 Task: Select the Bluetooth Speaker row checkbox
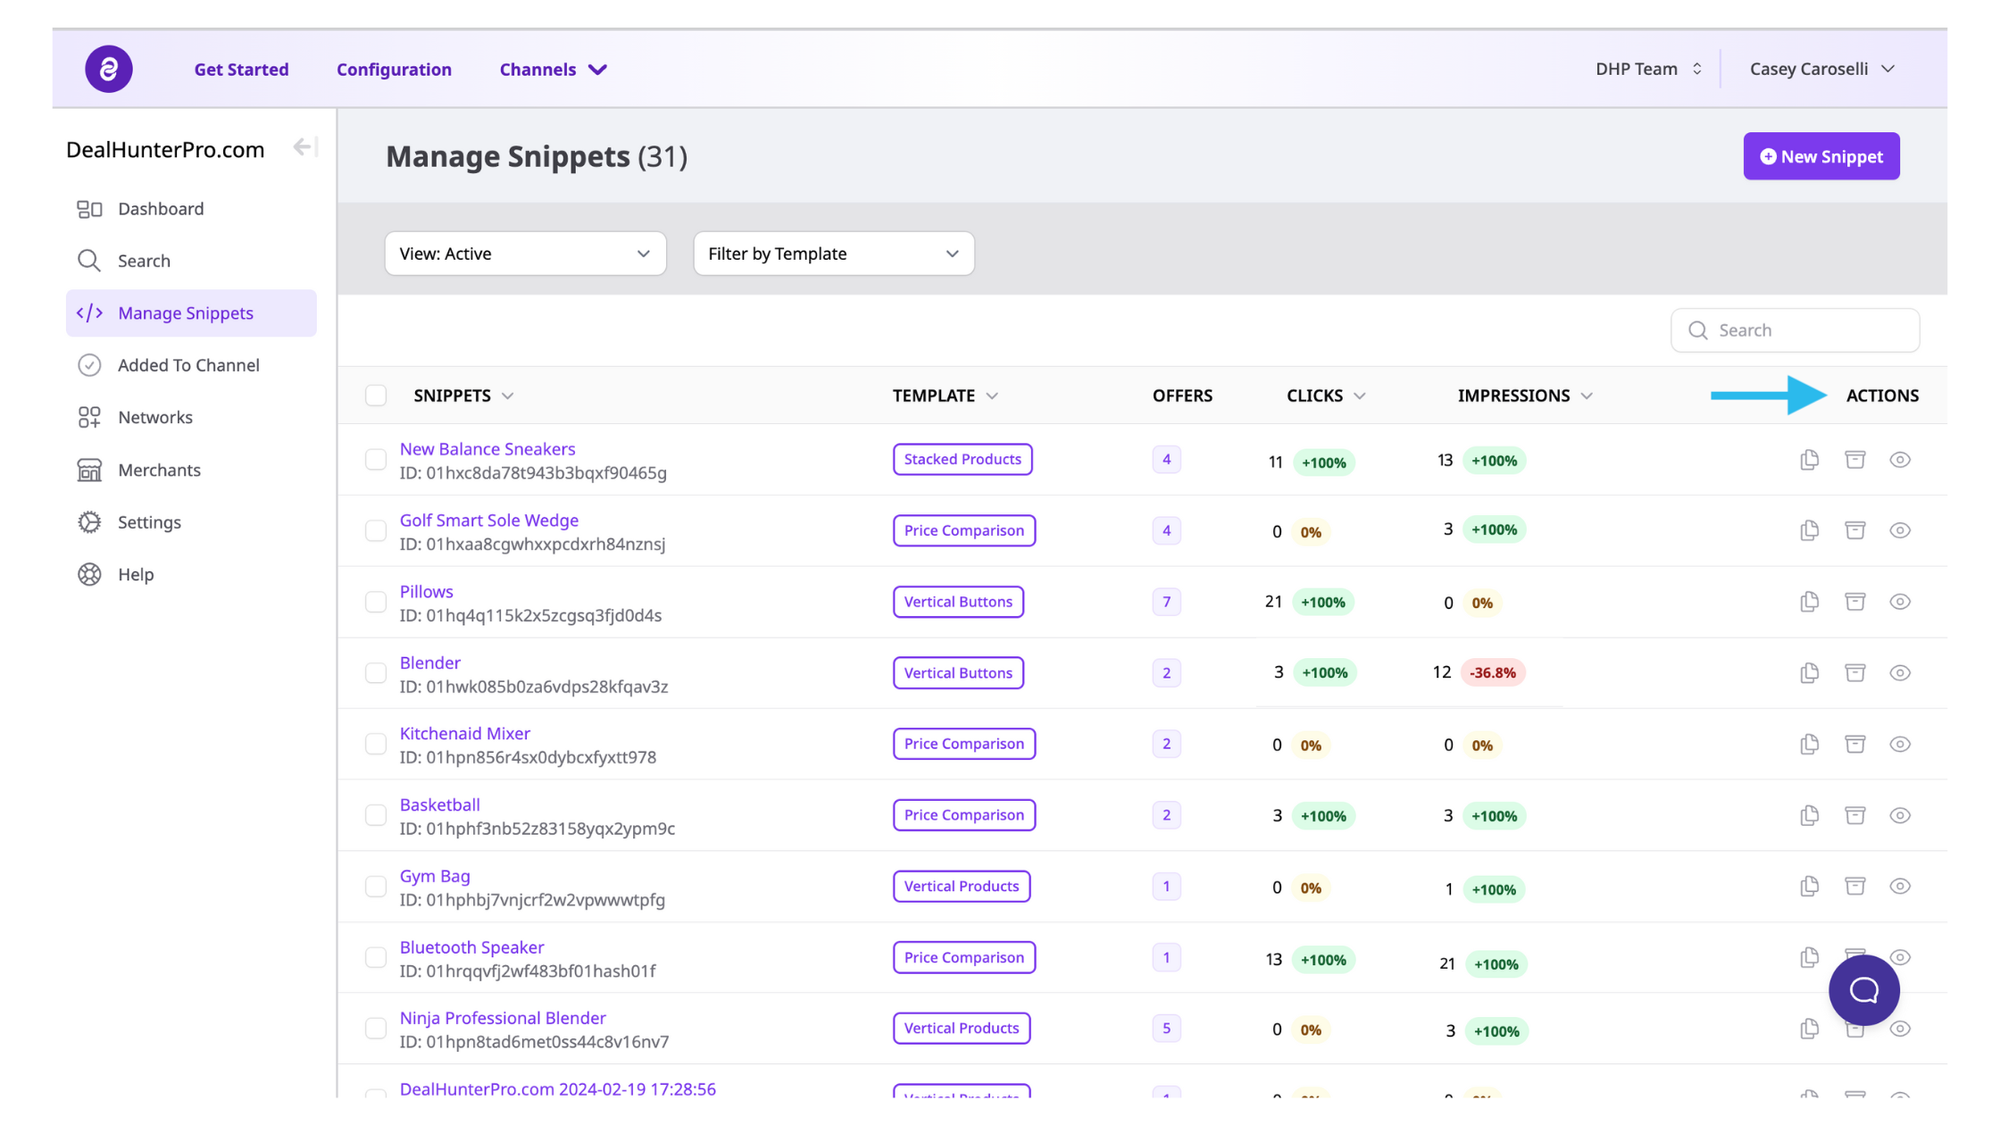[376, 958]
